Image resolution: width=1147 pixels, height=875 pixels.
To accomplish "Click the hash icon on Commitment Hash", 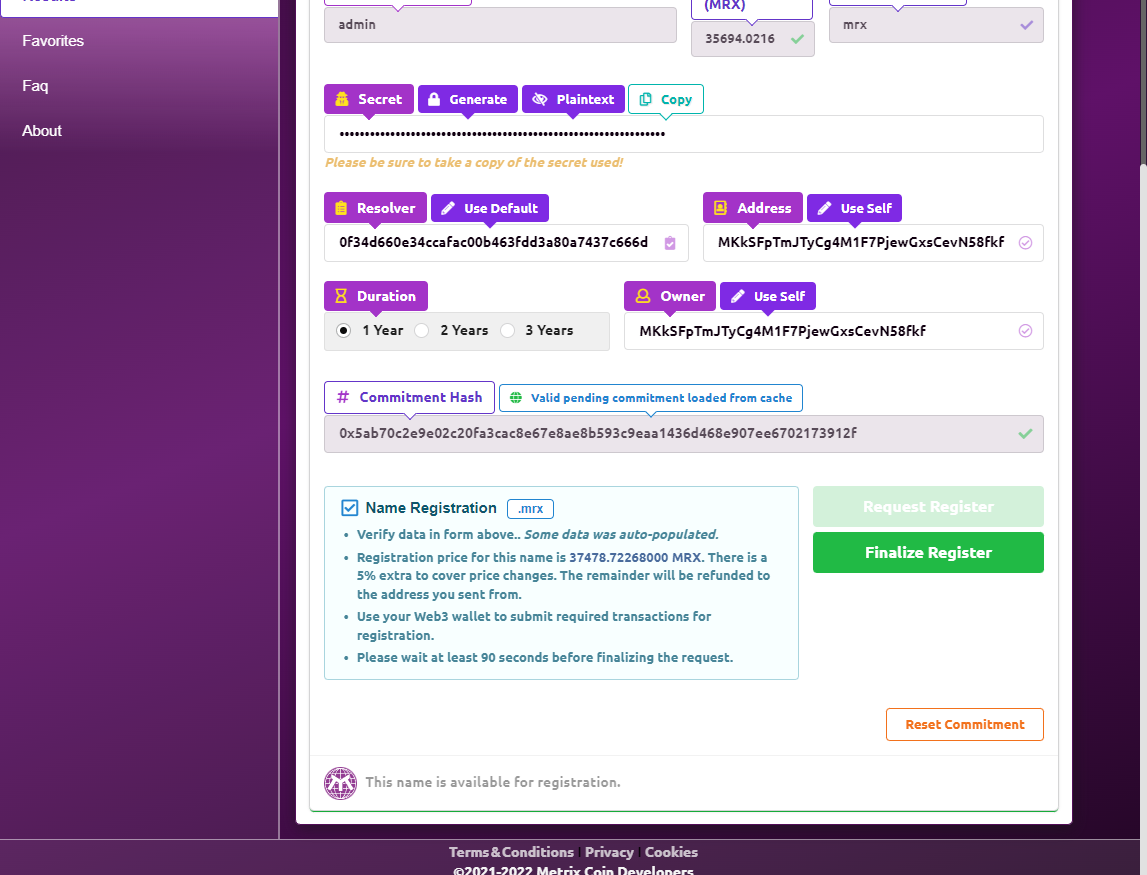I will [342, 397].
